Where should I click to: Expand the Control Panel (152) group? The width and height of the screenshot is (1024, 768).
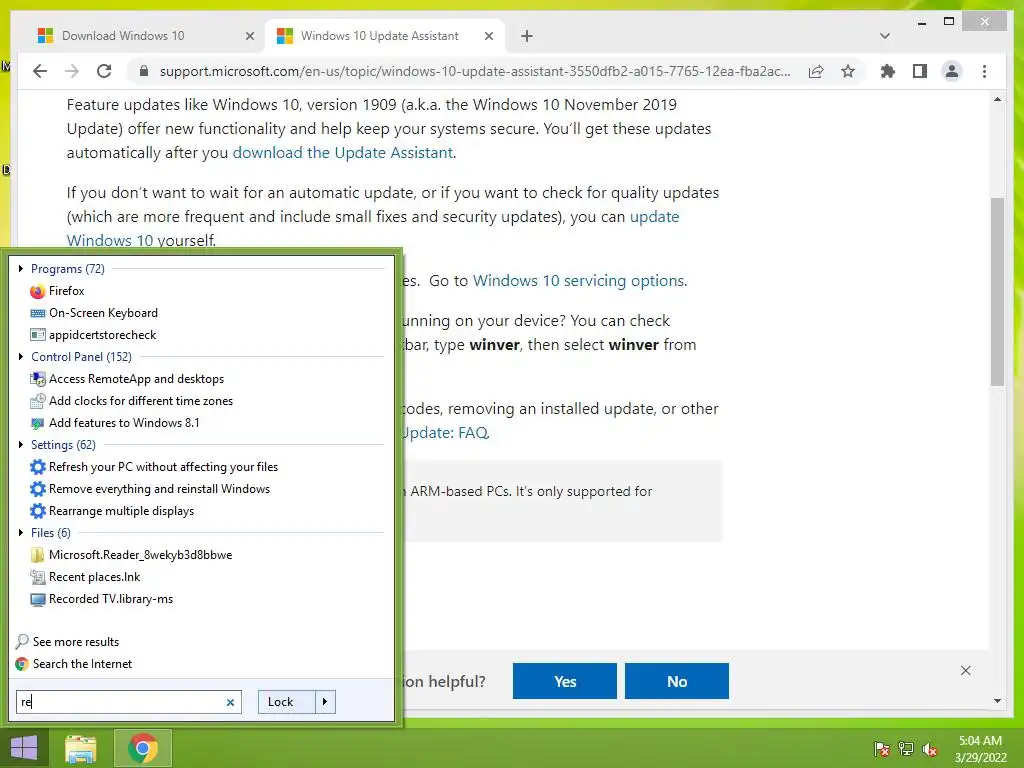(21, 357)
